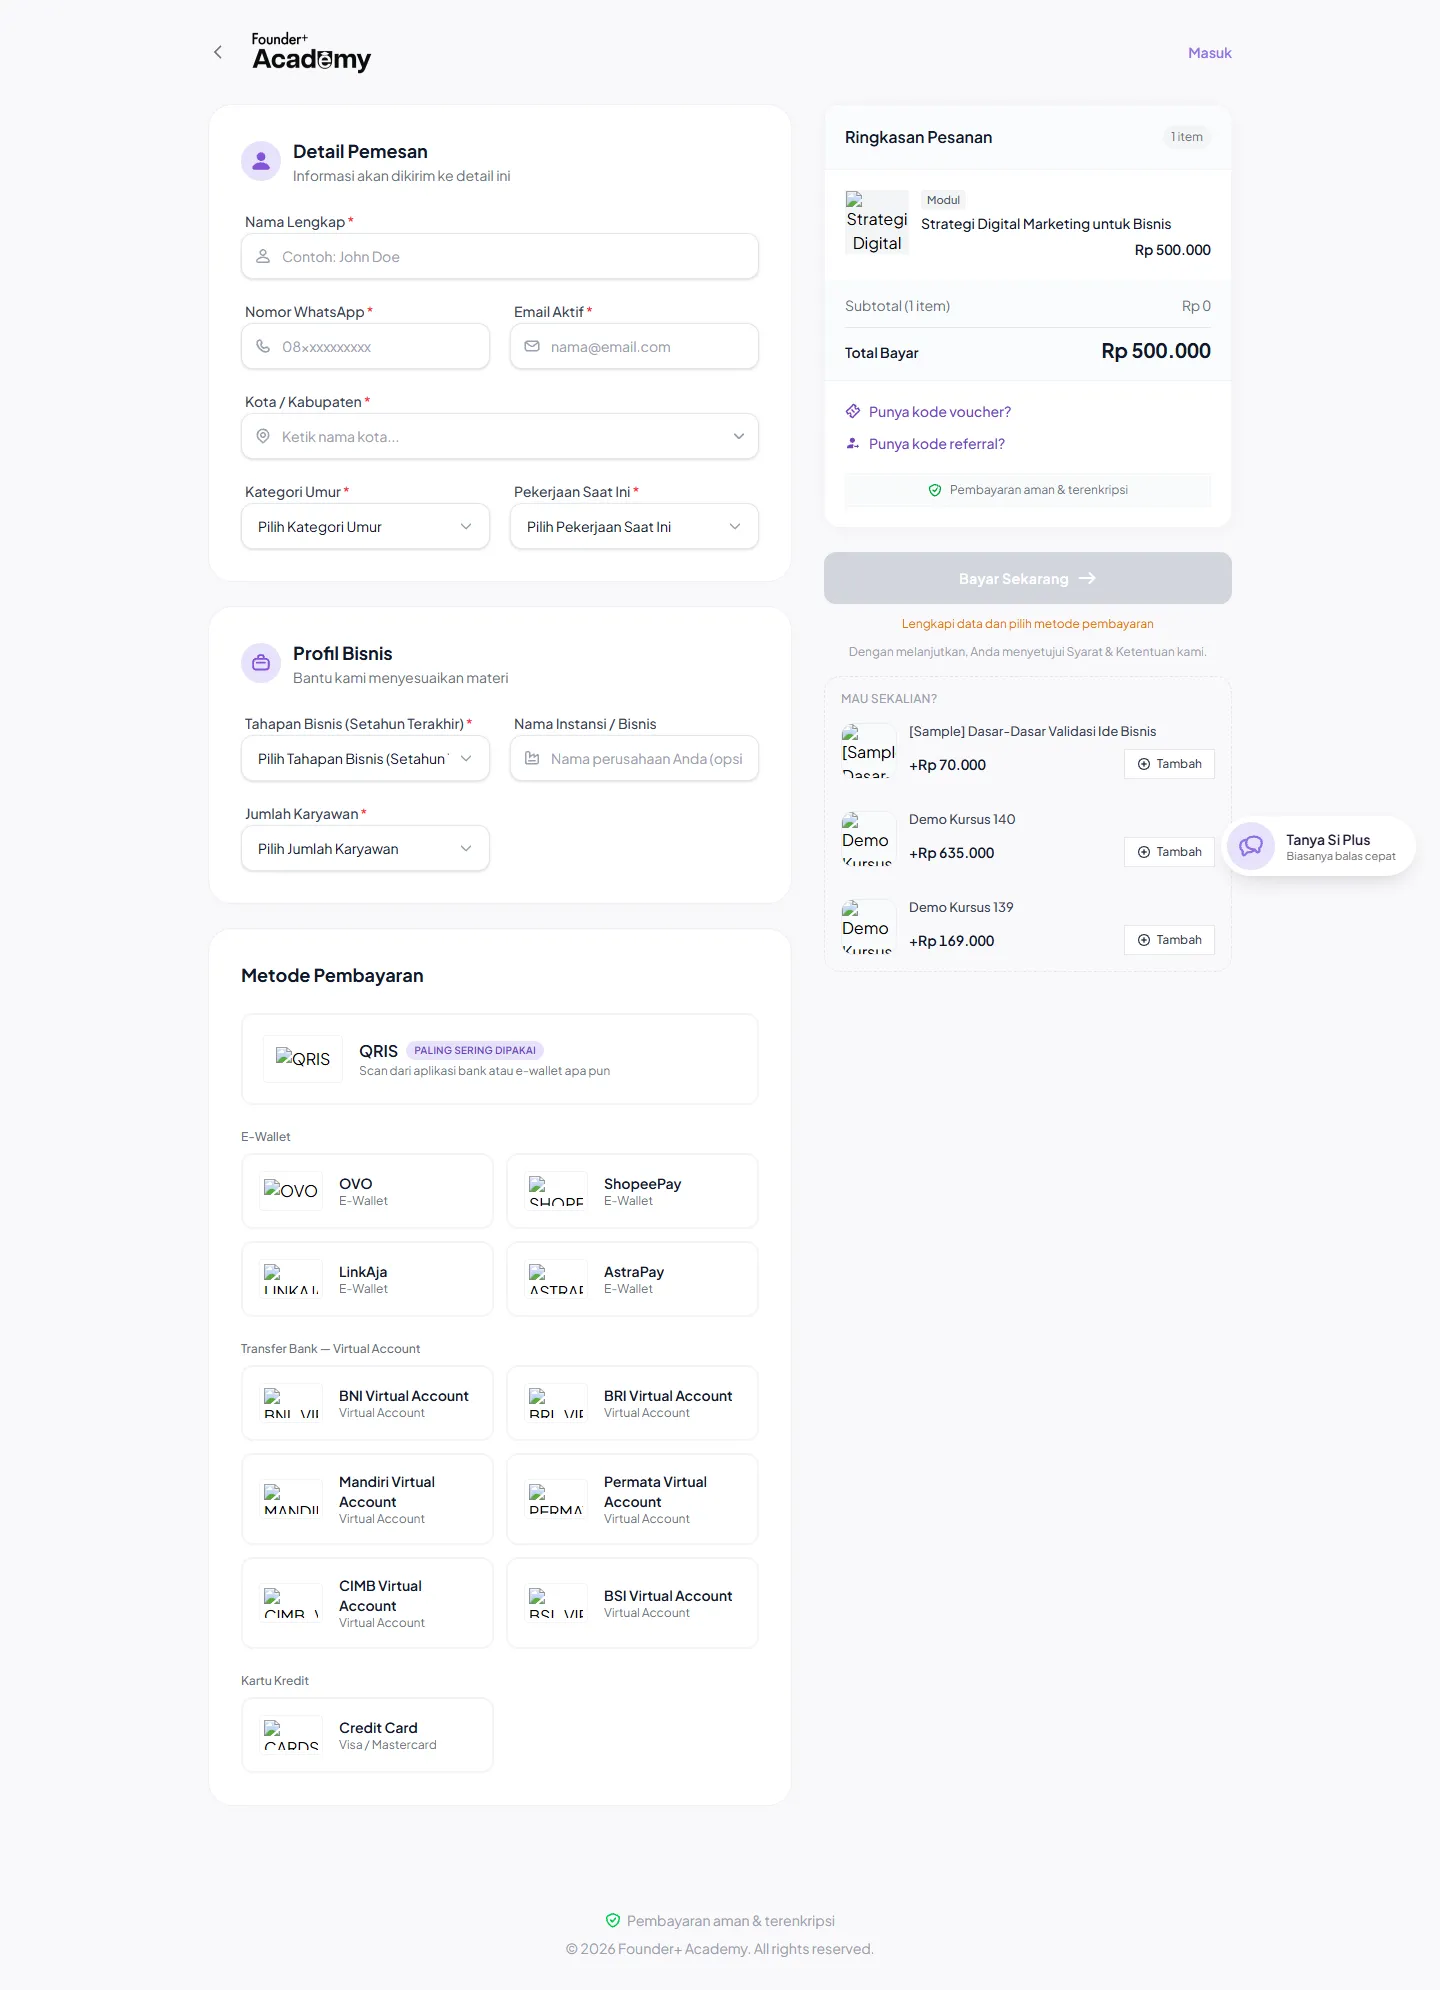The width and height of the screenshot is (1440, 1990).
Task: Focus the Nama Lengkap input field
Action: (x=500, y=257)
